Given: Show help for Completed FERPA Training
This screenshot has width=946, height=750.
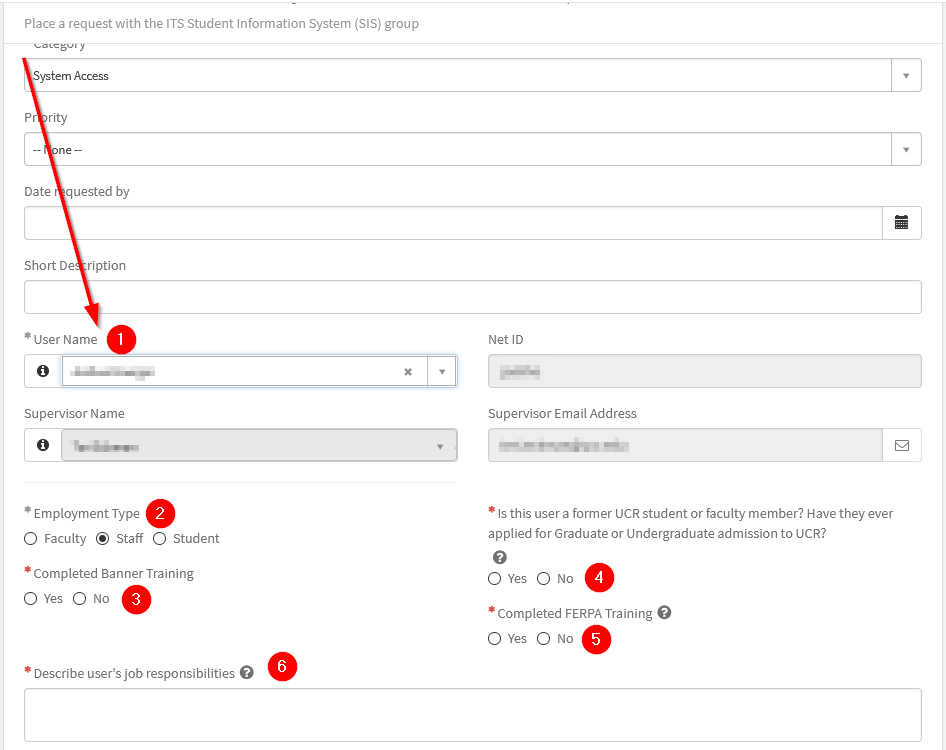Looking at the screenshot, I should pyautogui.click(x=664, y=613).
